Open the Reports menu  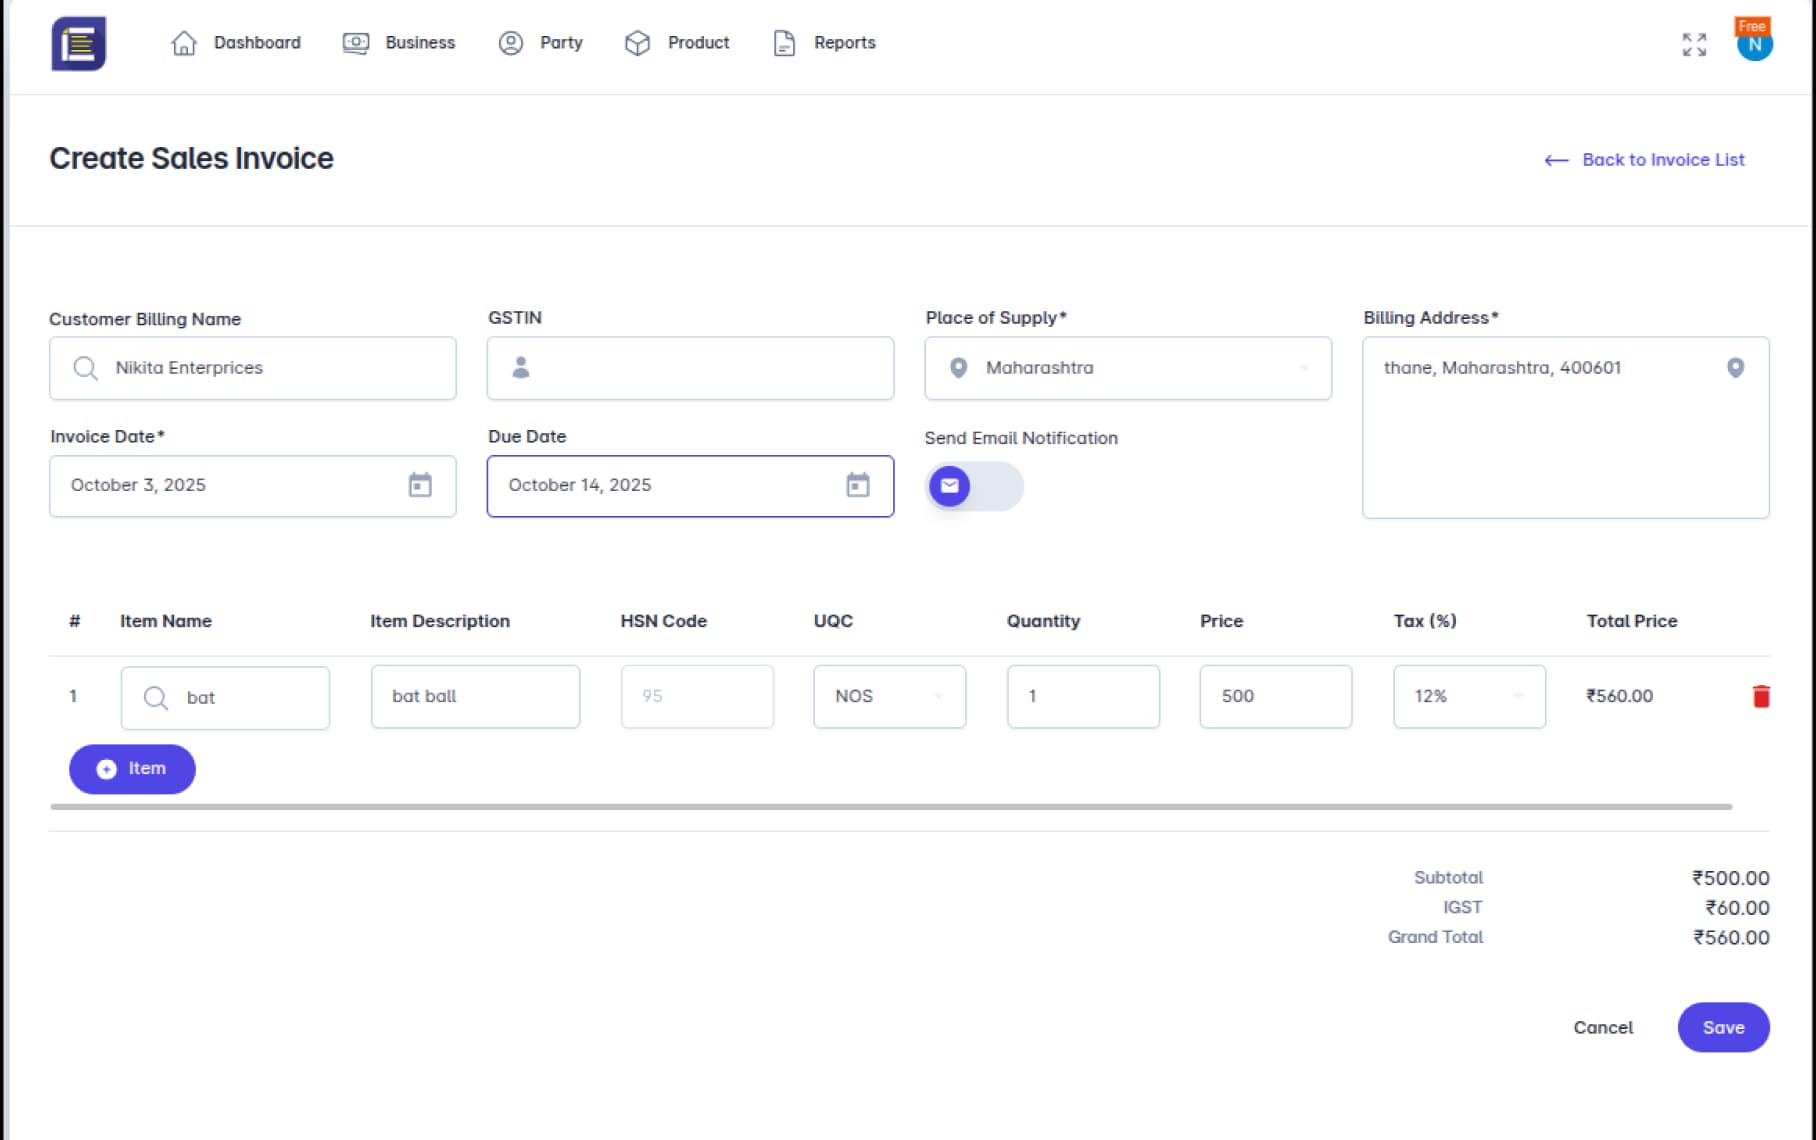825,43
